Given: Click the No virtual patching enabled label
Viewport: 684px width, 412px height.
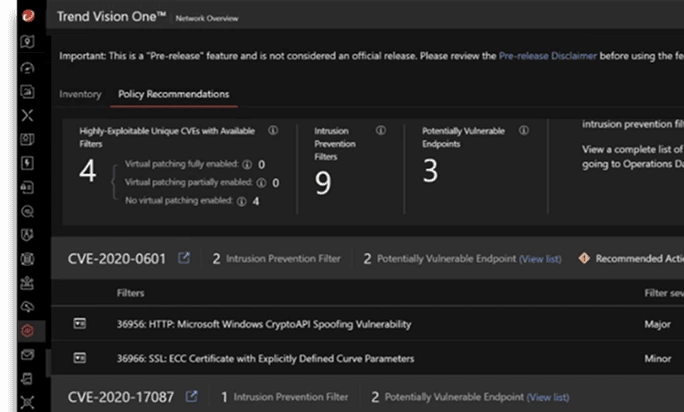Looking at the screenshot, I should pos(179,200).
